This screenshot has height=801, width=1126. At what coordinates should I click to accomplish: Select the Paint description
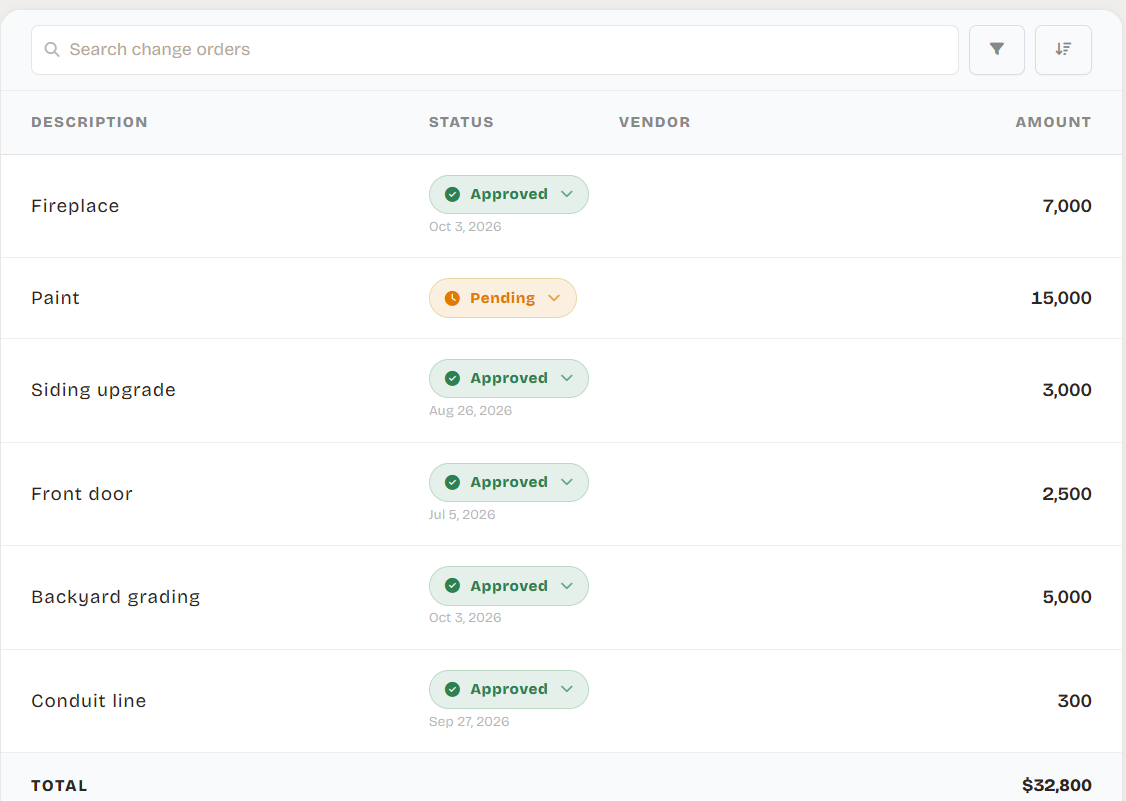(x=55, y=298)
